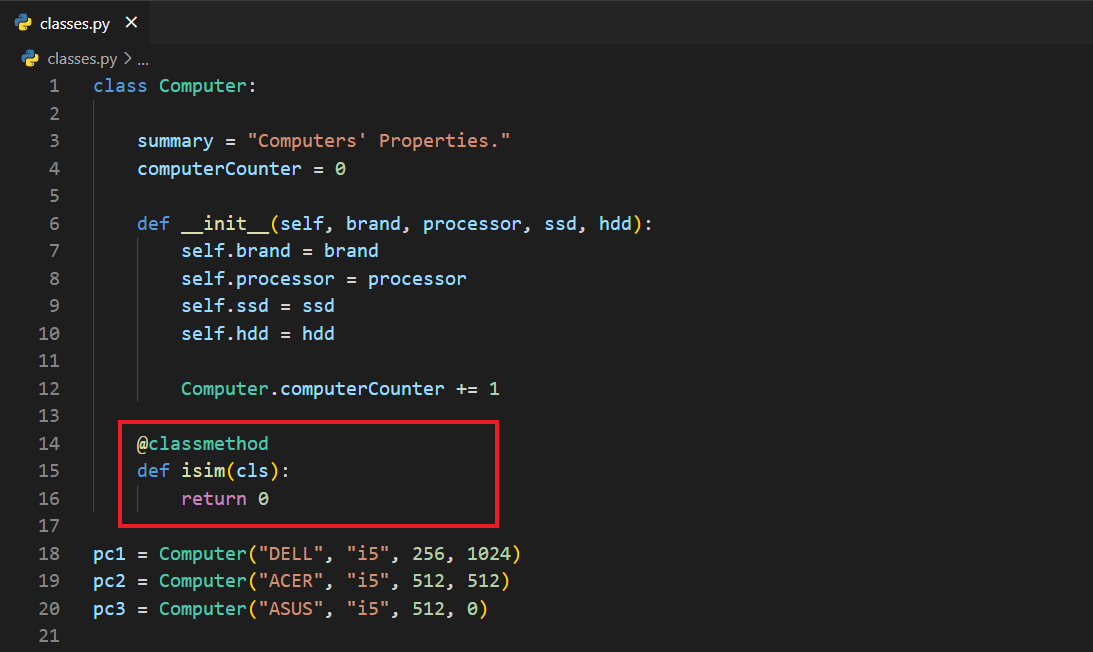Screen dimensions: 1093x652
Task: Select line number 14 in the gutter
Action: [49, 443]
